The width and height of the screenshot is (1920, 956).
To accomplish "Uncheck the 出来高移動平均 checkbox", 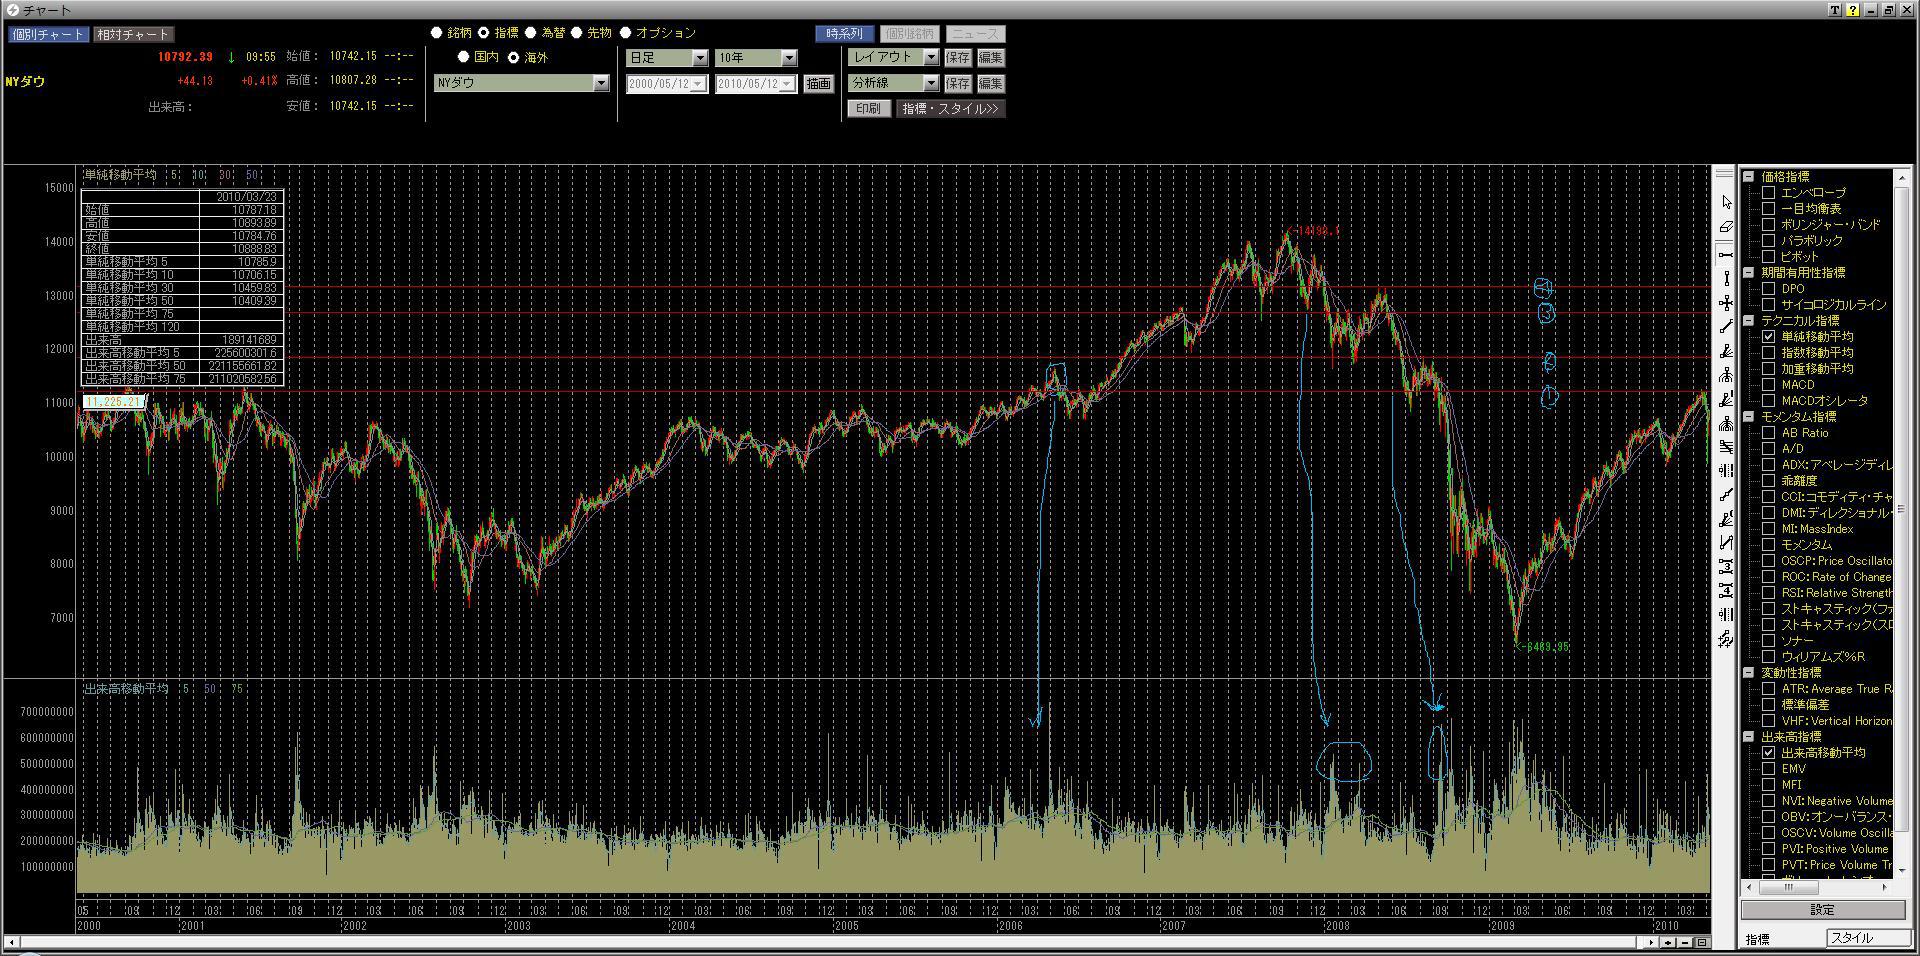I will pyautogui.click(x=1769, y=753).
